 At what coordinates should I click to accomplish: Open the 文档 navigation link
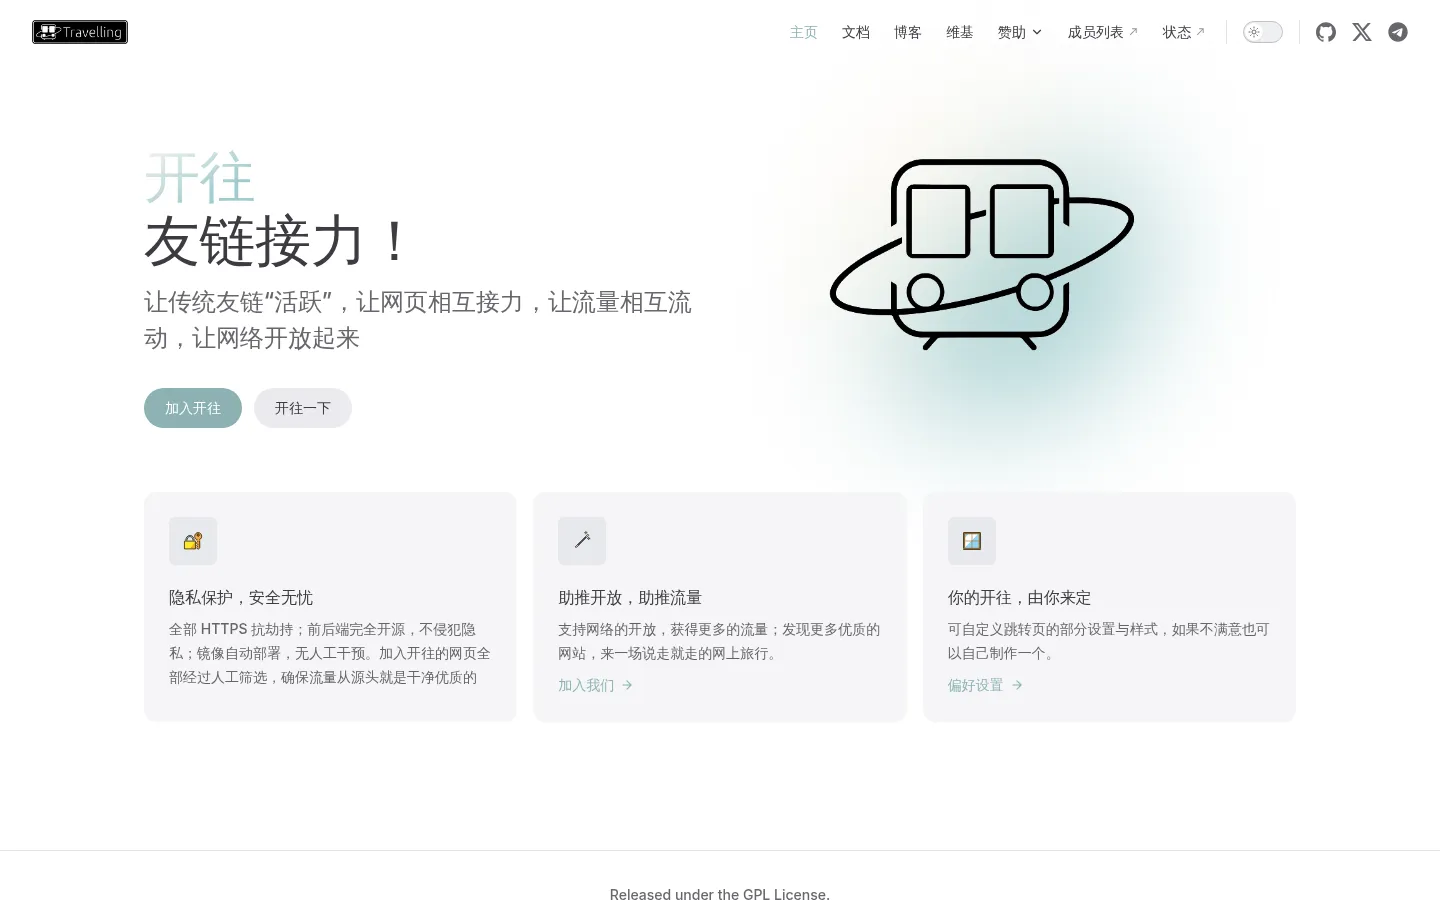(x=856, y=32)
